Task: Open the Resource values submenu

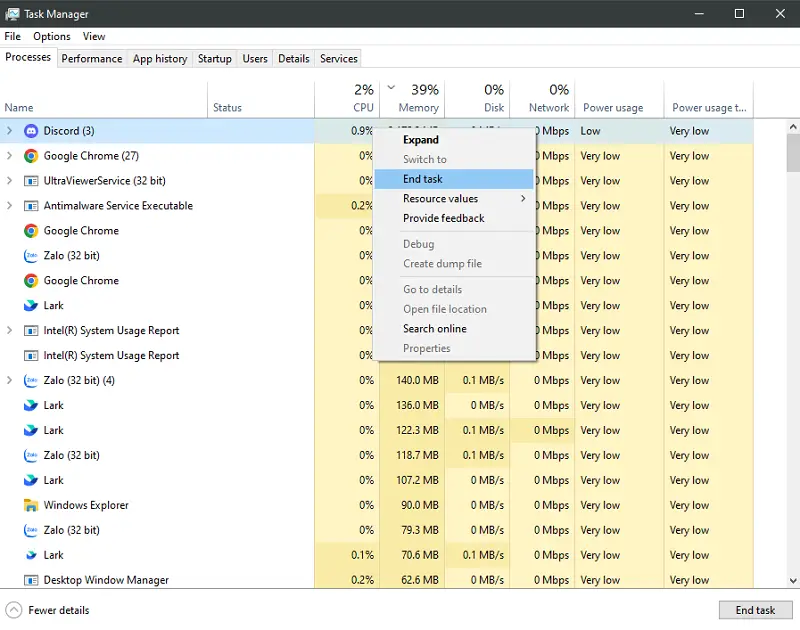Action: [x=440, y=199]
